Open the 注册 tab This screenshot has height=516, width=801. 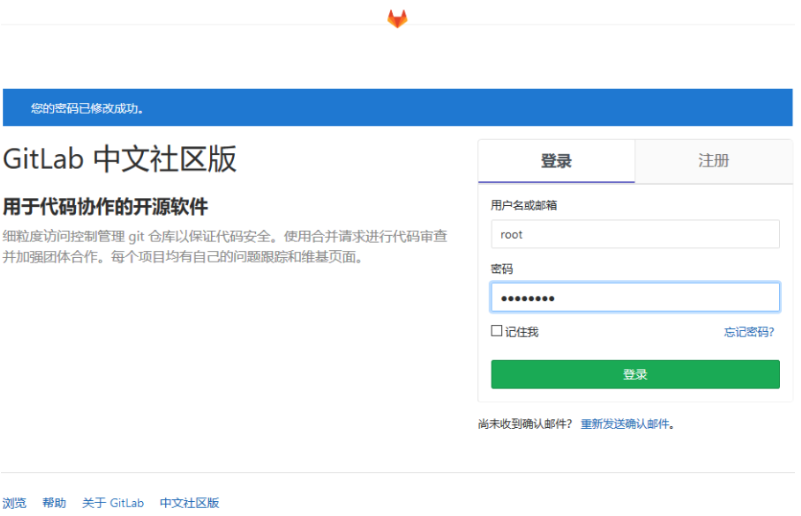point(713,161)
